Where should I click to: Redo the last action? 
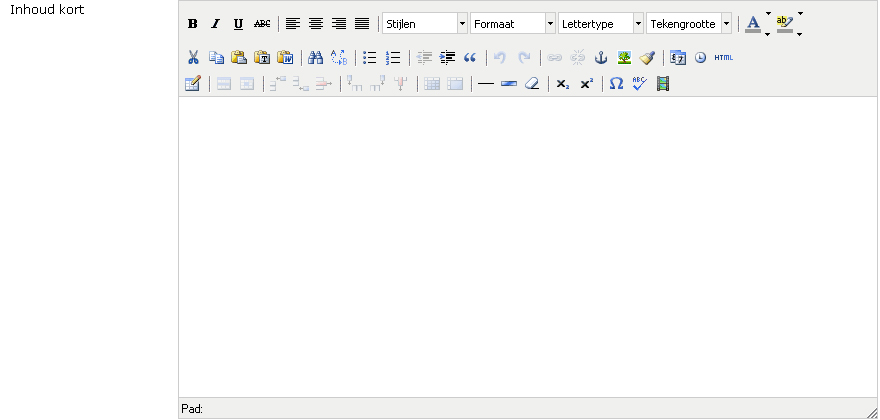click(524, 57)
